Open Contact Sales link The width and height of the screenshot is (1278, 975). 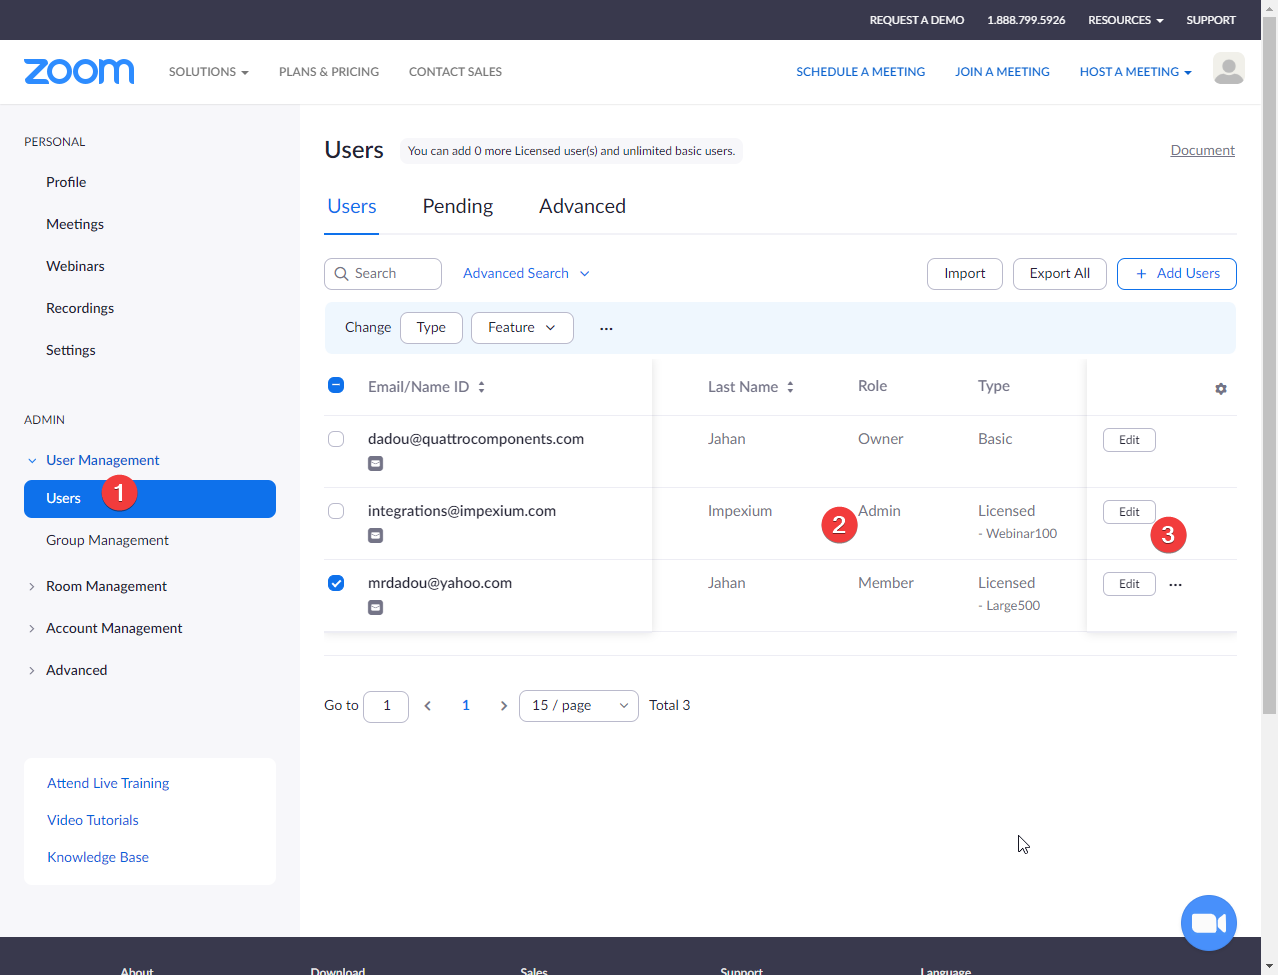455,72
